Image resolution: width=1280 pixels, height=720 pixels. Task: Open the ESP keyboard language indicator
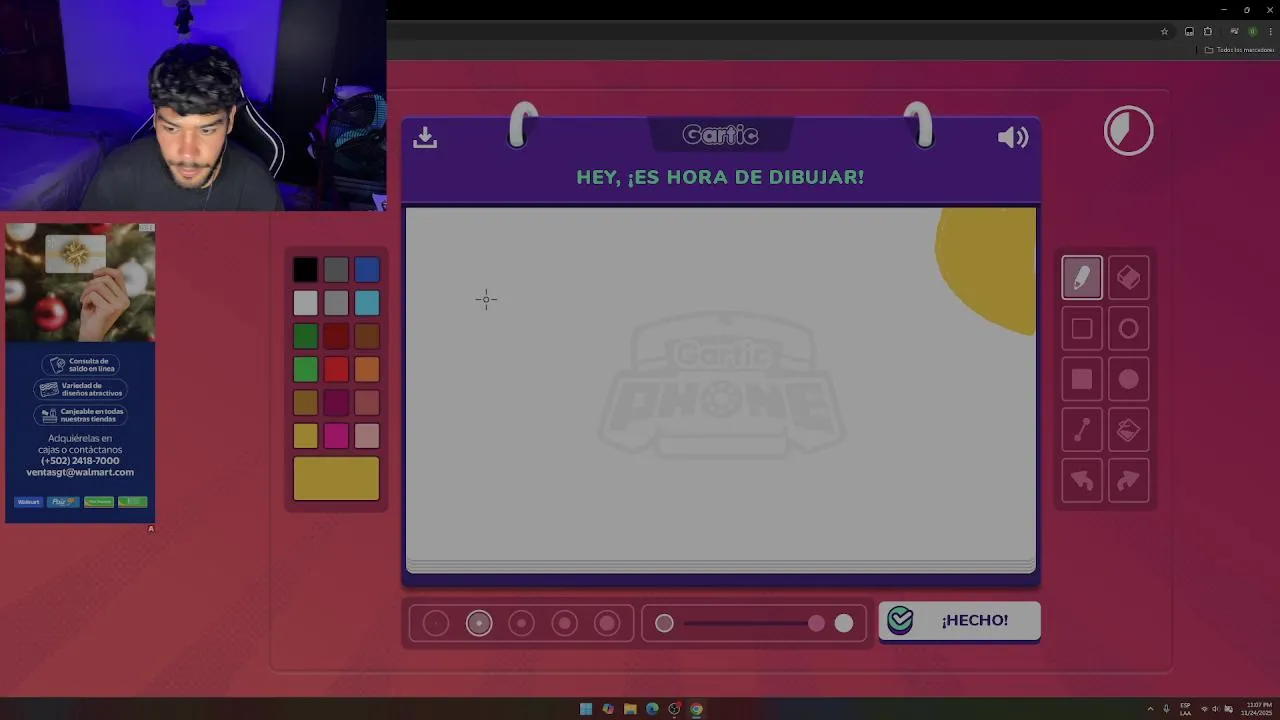1185,709
